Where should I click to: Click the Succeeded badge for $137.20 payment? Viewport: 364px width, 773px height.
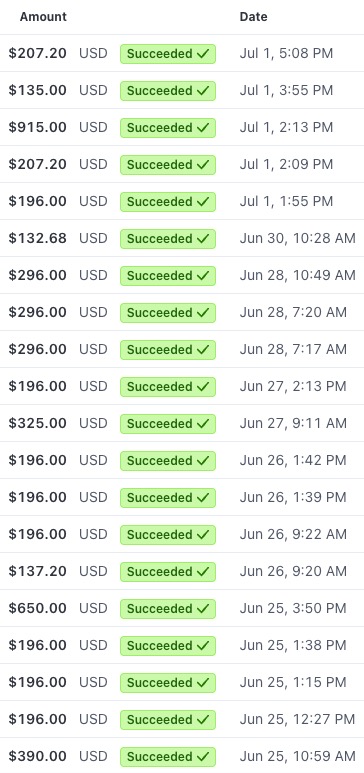click(x=168, y=571)
